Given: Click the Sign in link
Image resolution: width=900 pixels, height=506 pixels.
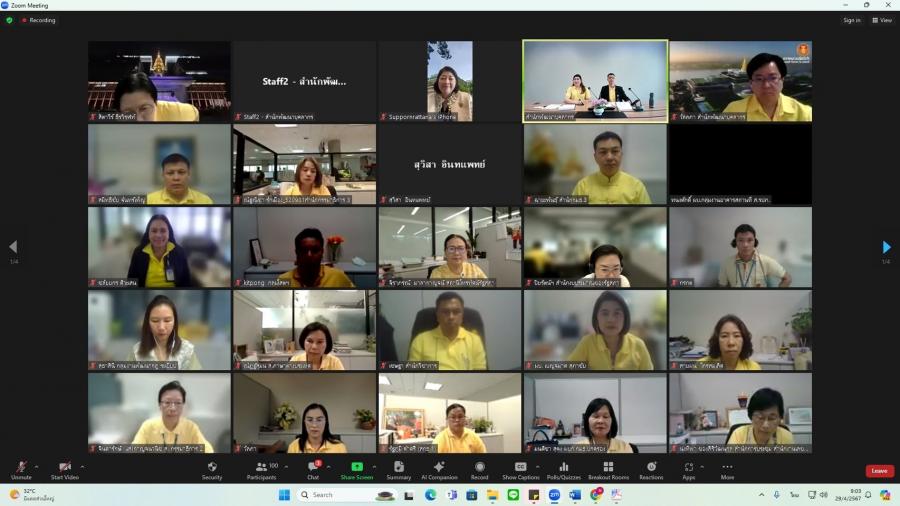Looking at the screenshot, I should tap(851, 20).
